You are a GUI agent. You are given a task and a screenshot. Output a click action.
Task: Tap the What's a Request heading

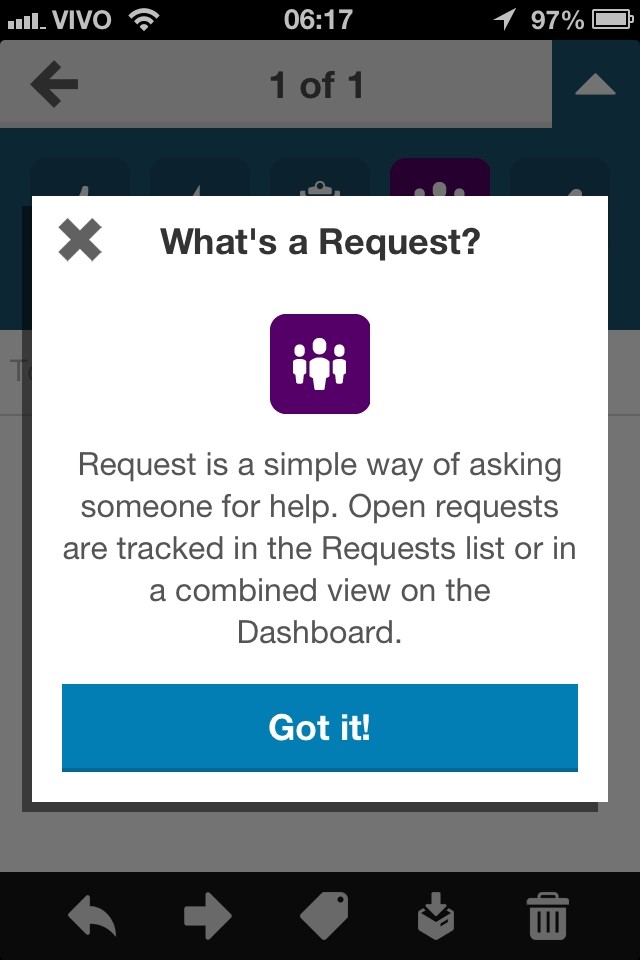pyautogui.click(x=320, y=241)
